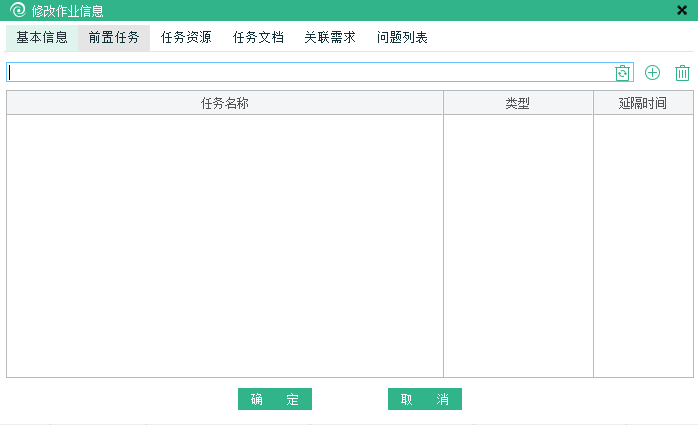698x425 pixels.
Task: Click the empty 任务名称 list area
Action: (x=225, y=245)
